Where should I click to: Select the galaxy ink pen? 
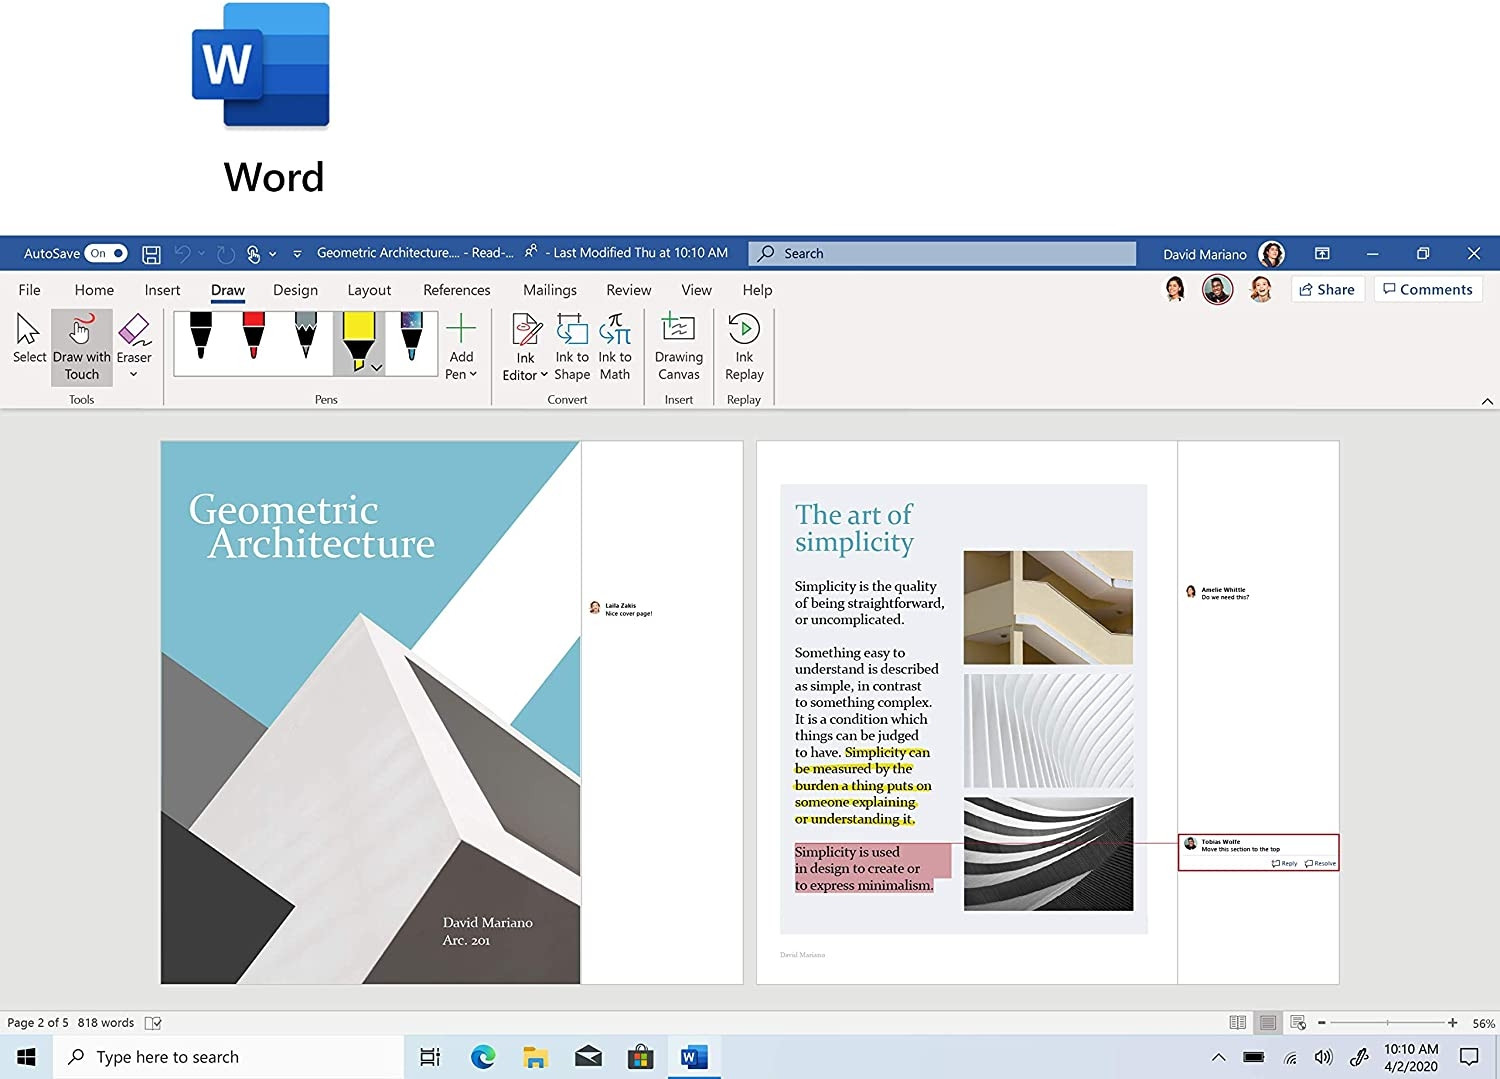[x=411, y=337]
